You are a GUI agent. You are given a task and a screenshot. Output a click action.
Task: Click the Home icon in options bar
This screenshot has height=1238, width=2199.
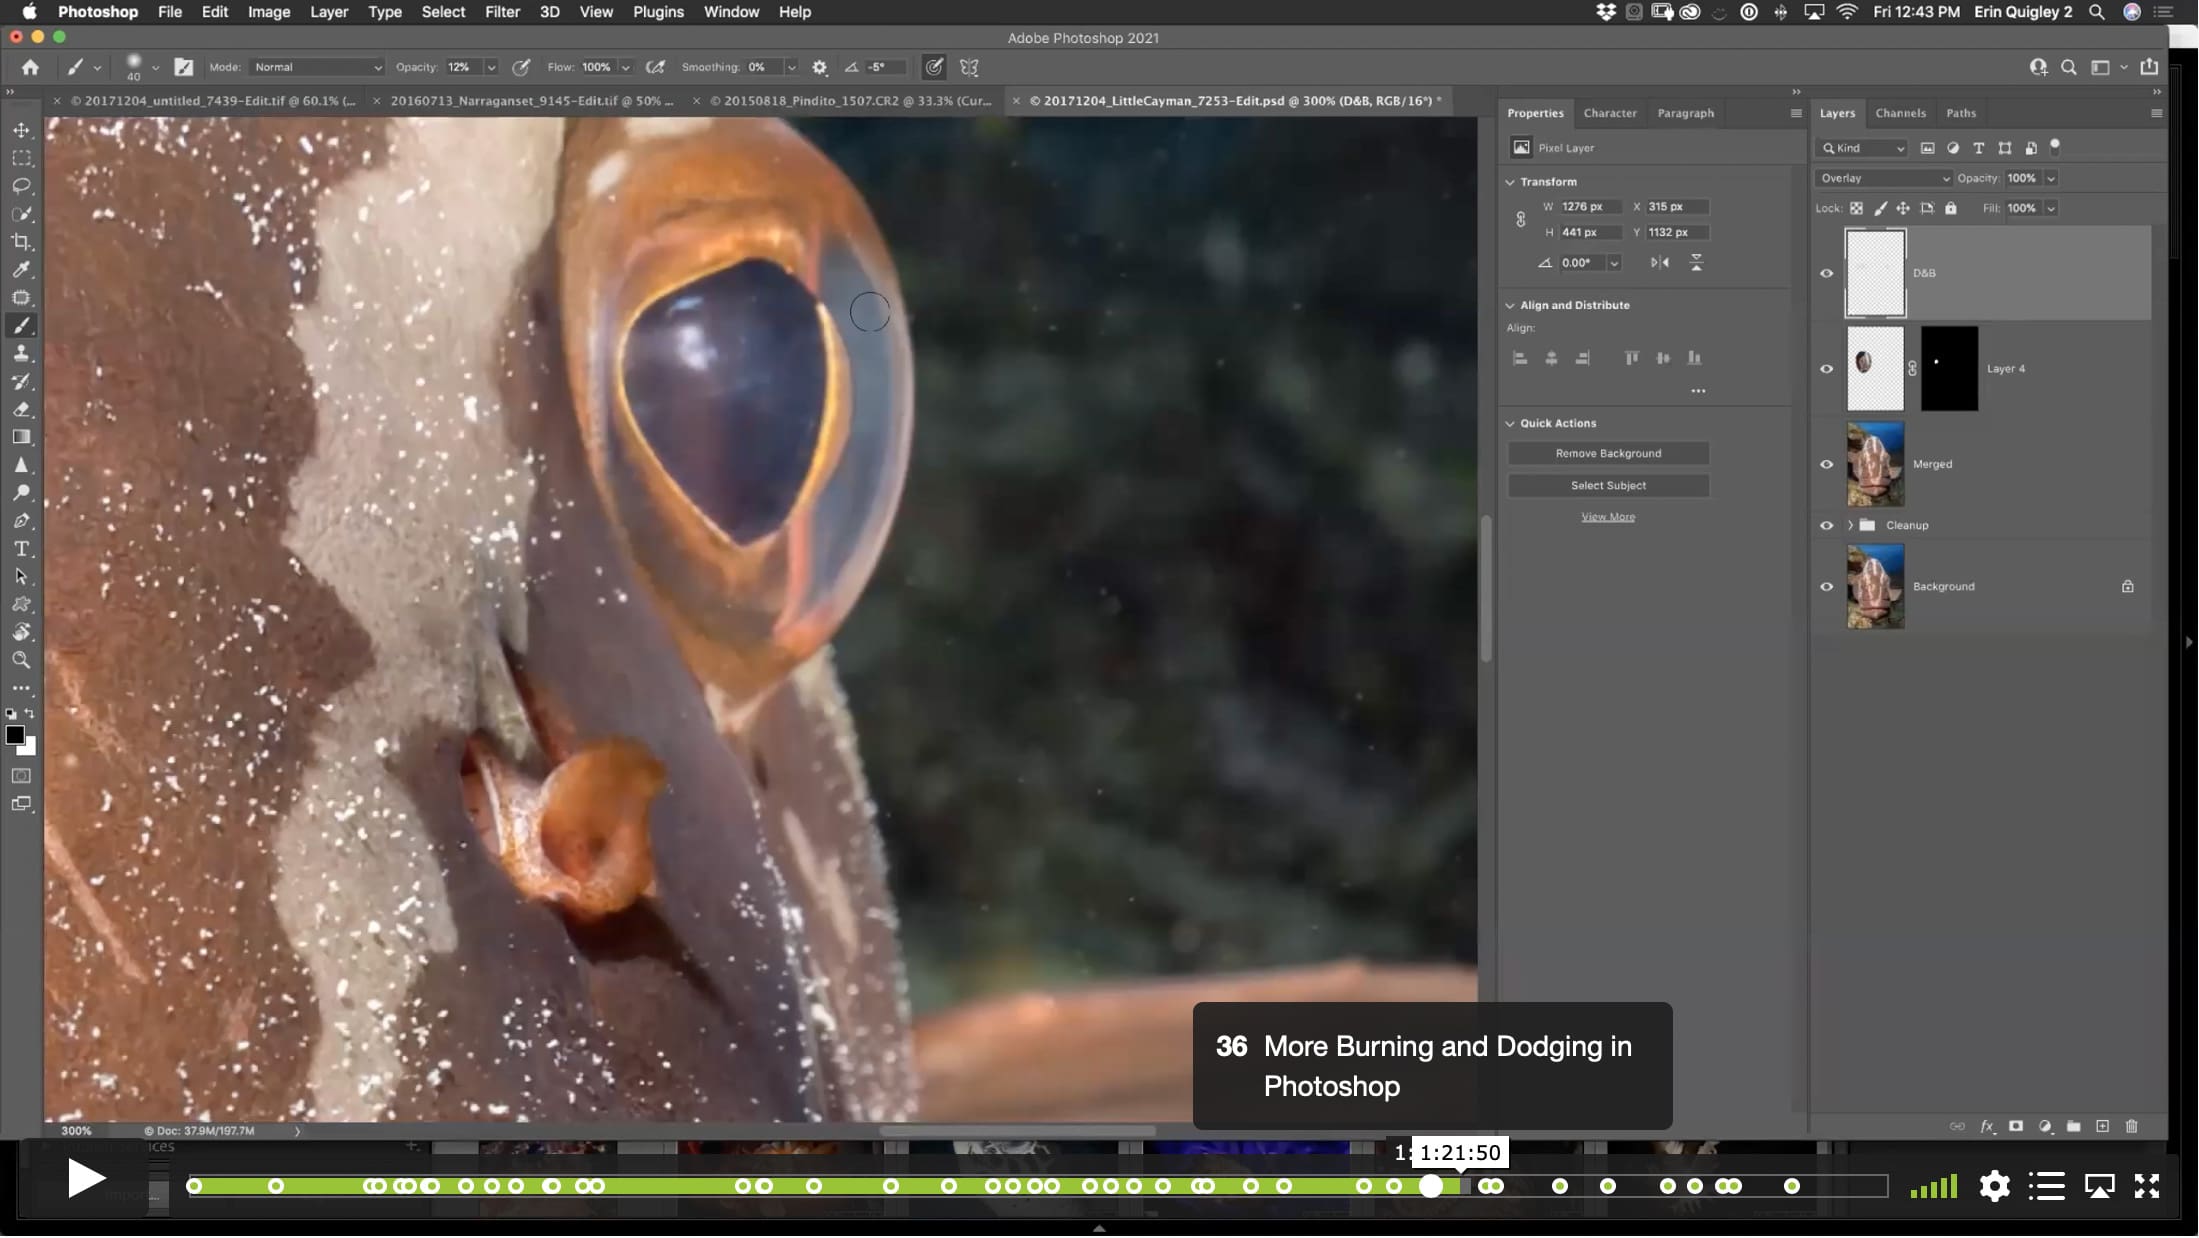pos(30,67)
